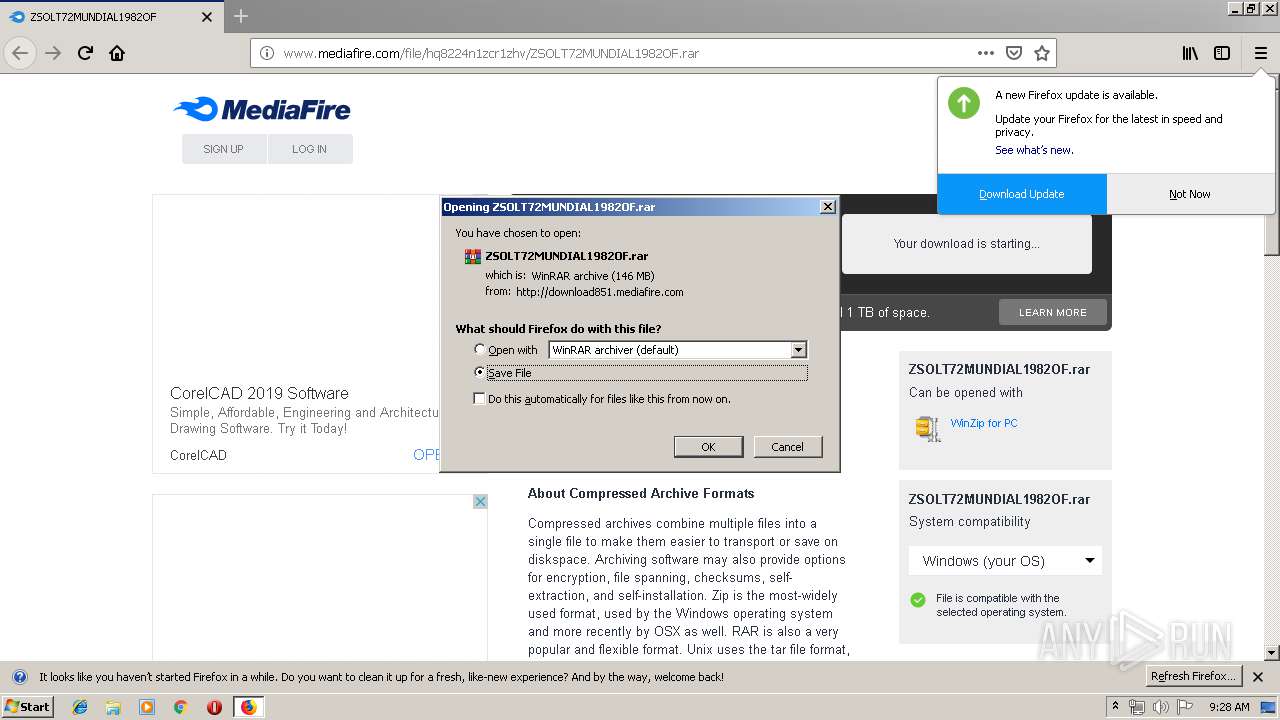Check Do this automatically for files

480,398
